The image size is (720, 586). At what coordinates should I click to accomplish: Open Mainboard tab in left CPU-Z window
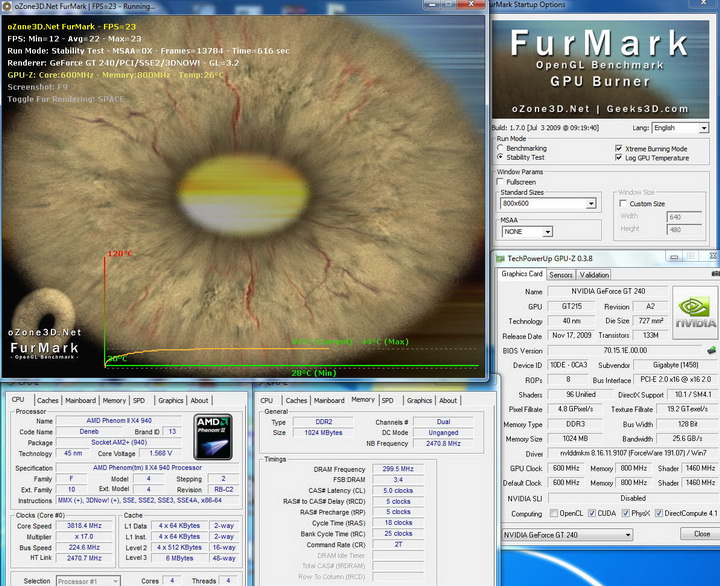click(x=80, y=400)
